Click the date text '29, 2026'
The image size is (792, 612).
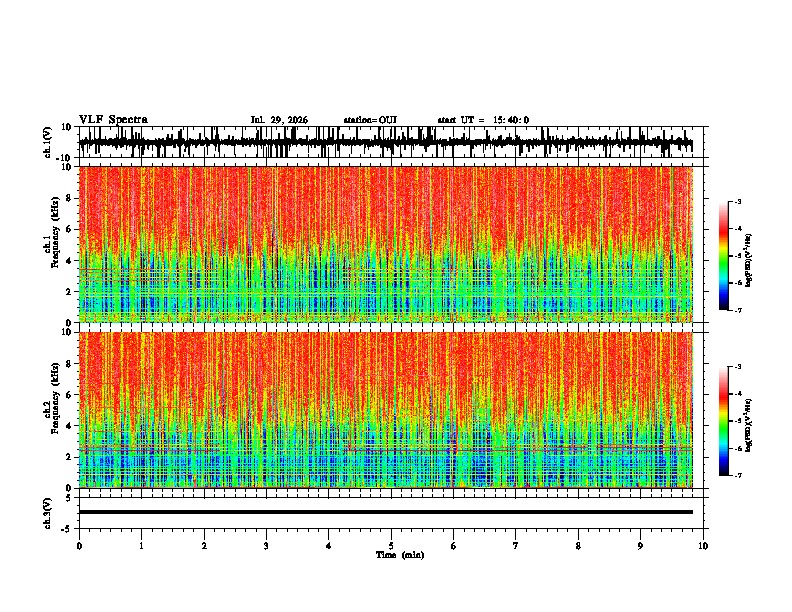click(287, 120)
